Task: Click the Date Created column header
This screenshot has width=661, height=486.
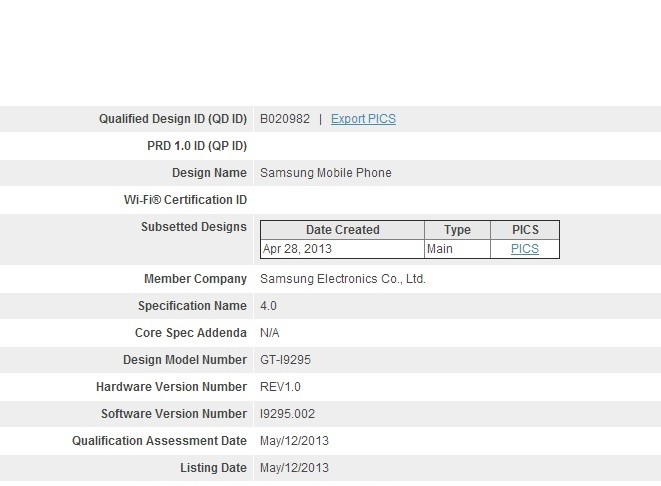Action: pos(342,230)
